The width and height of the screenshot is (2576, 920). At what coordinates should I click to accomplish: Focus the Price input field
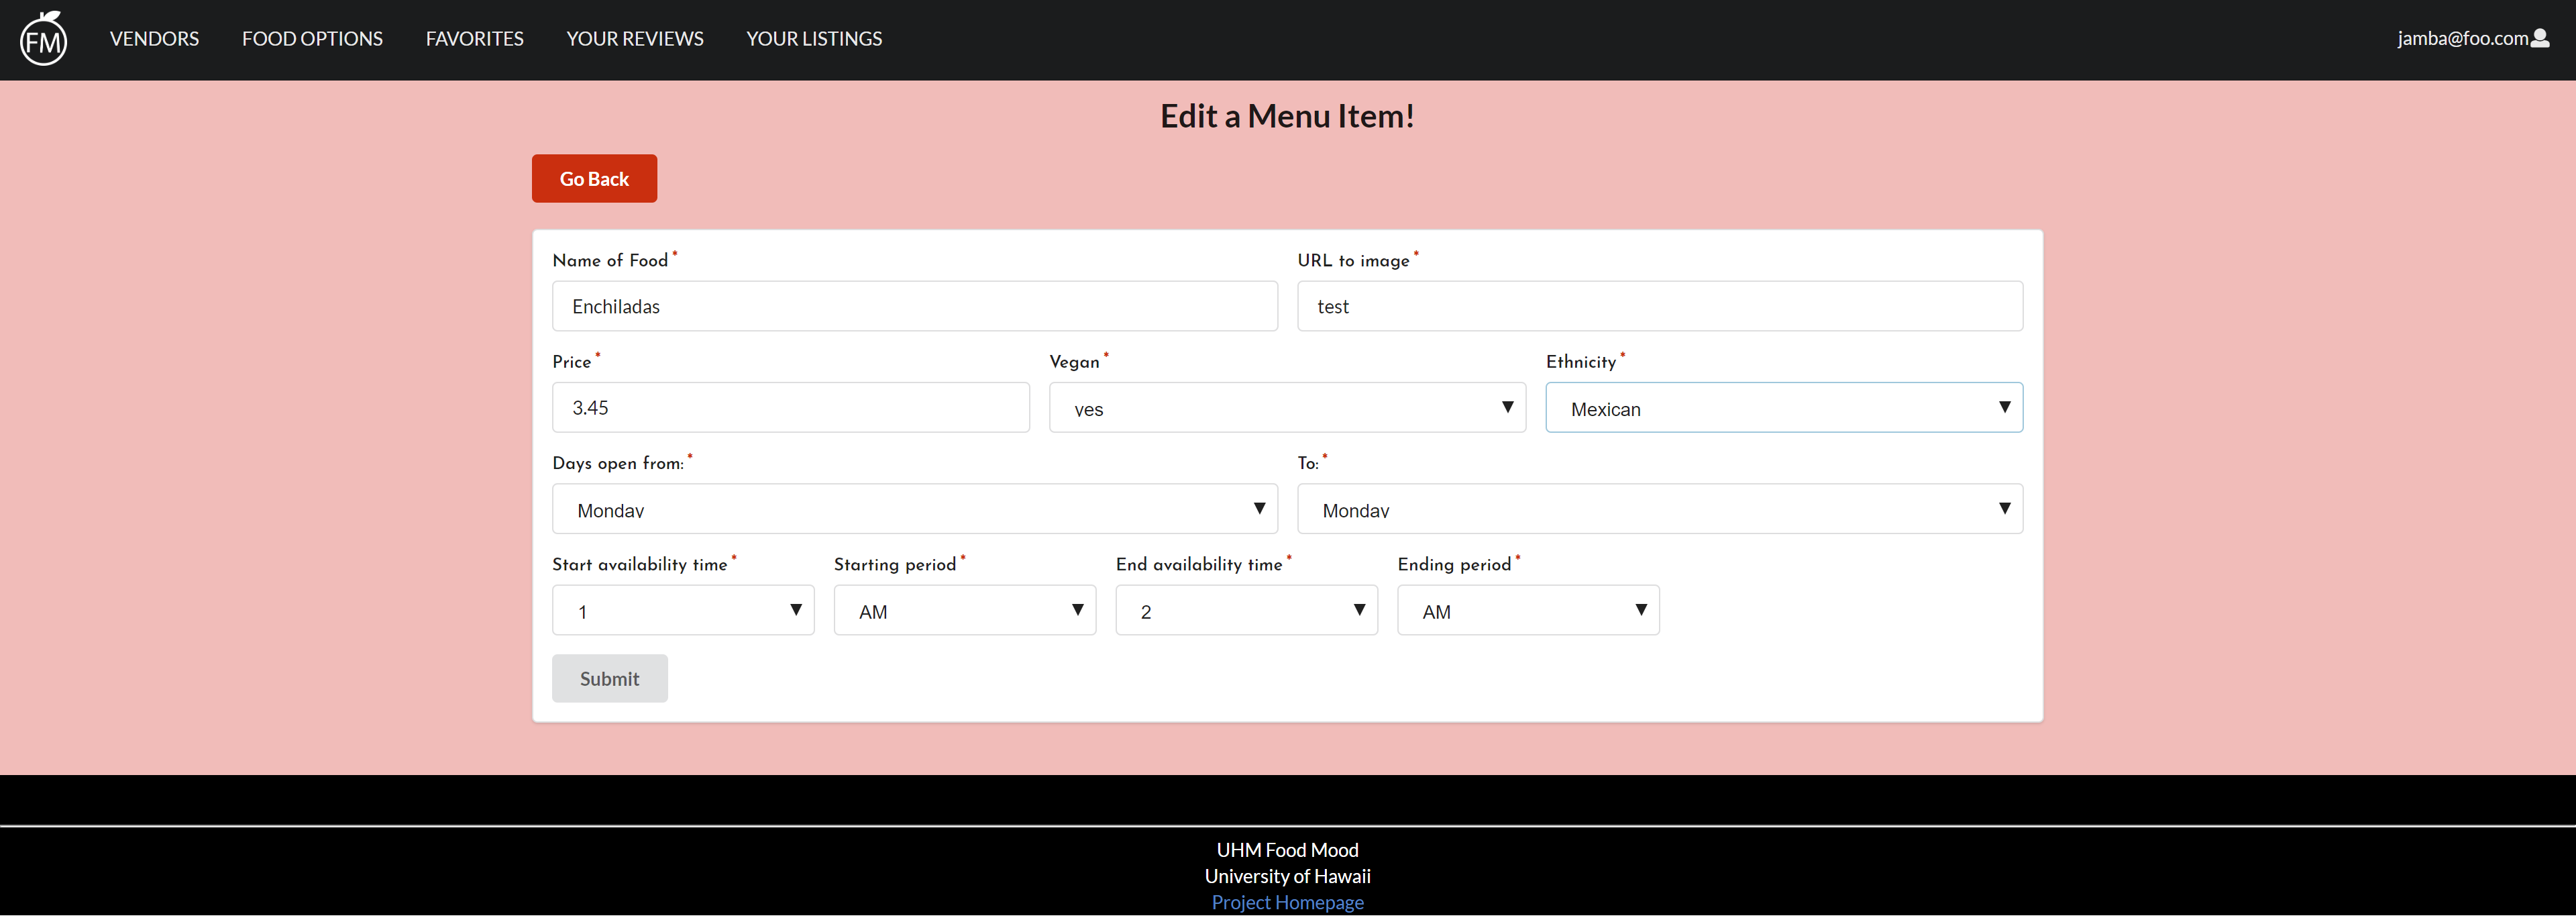pos(790,407)
